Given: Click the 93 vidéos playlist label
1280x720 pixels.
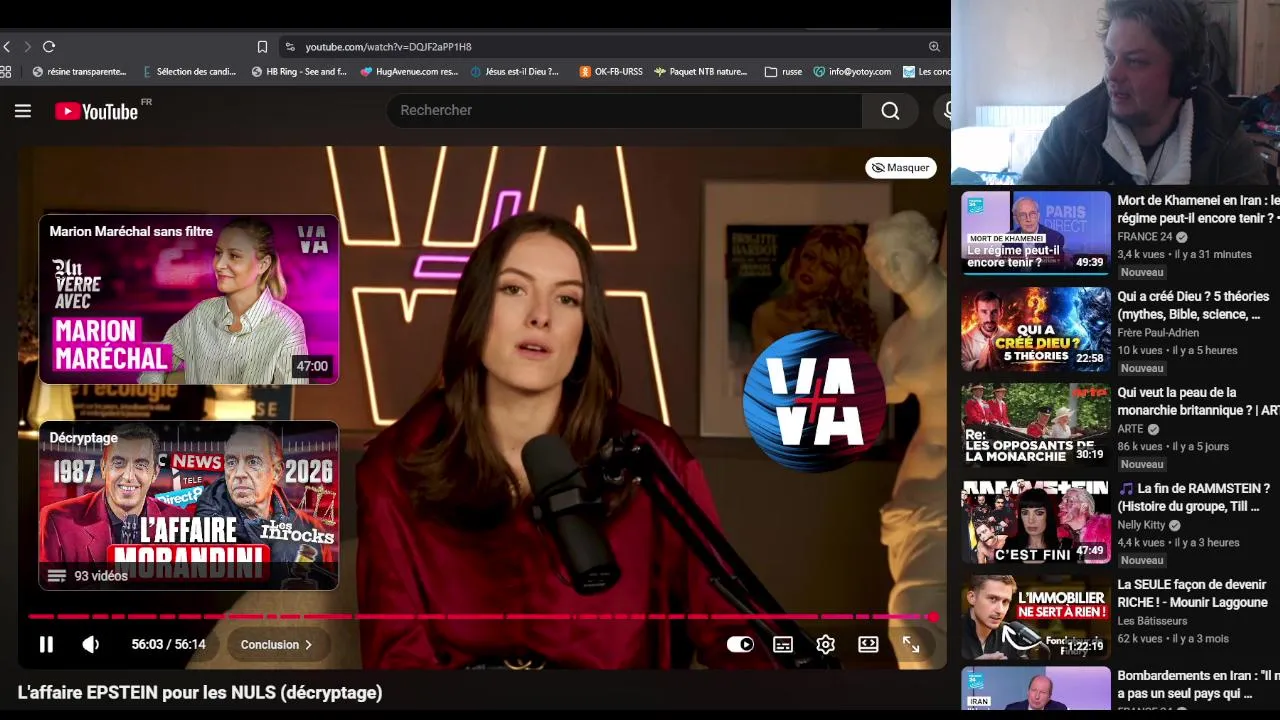Looking at the screenshot, I should 101,576.
